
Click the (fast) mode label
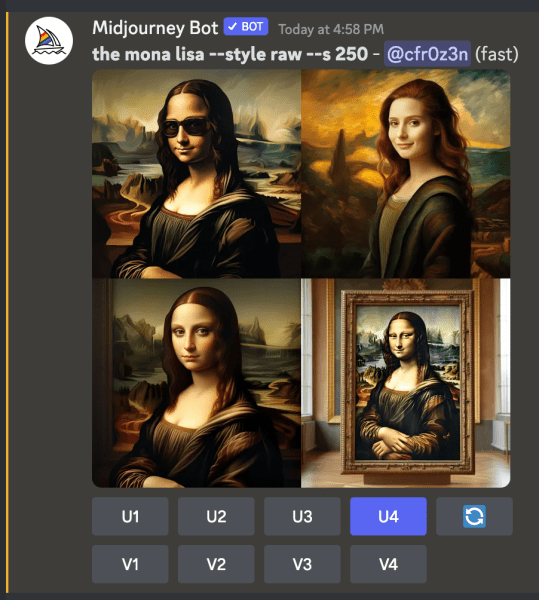[x=497, y=54]
